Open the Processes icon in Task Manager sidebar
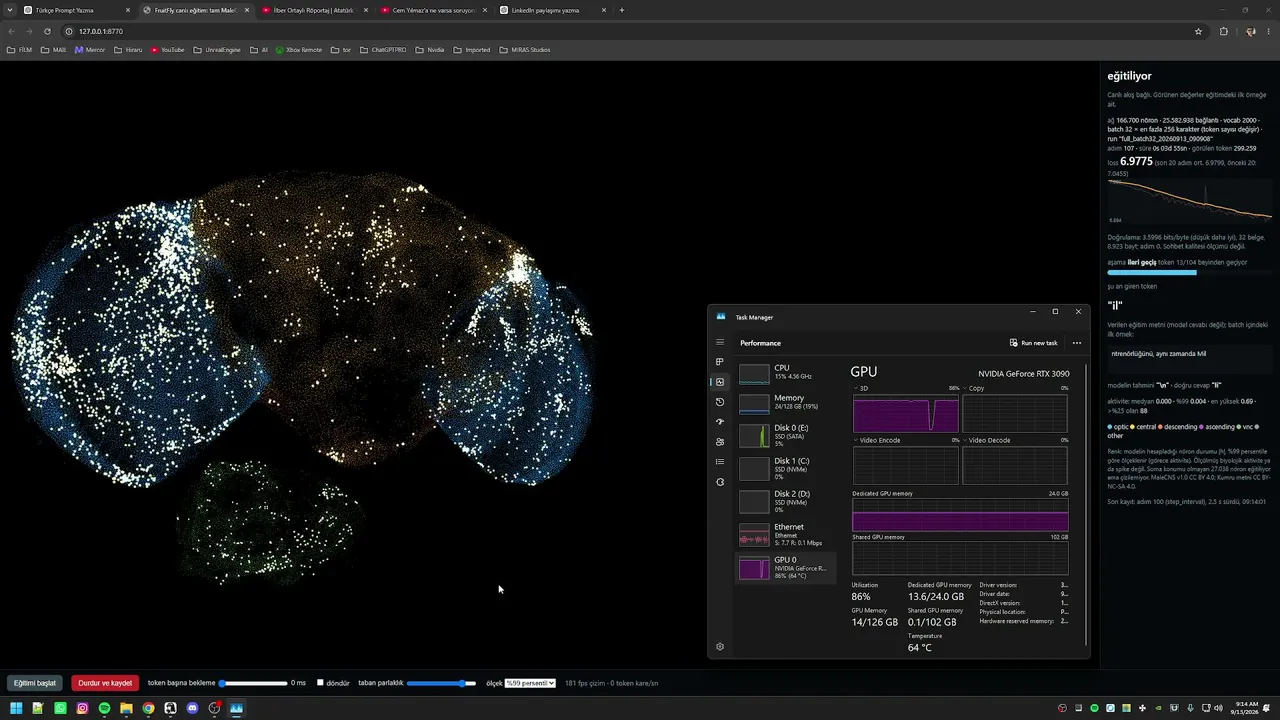This screenshot has width=1280, height=720. coord(720,362)
